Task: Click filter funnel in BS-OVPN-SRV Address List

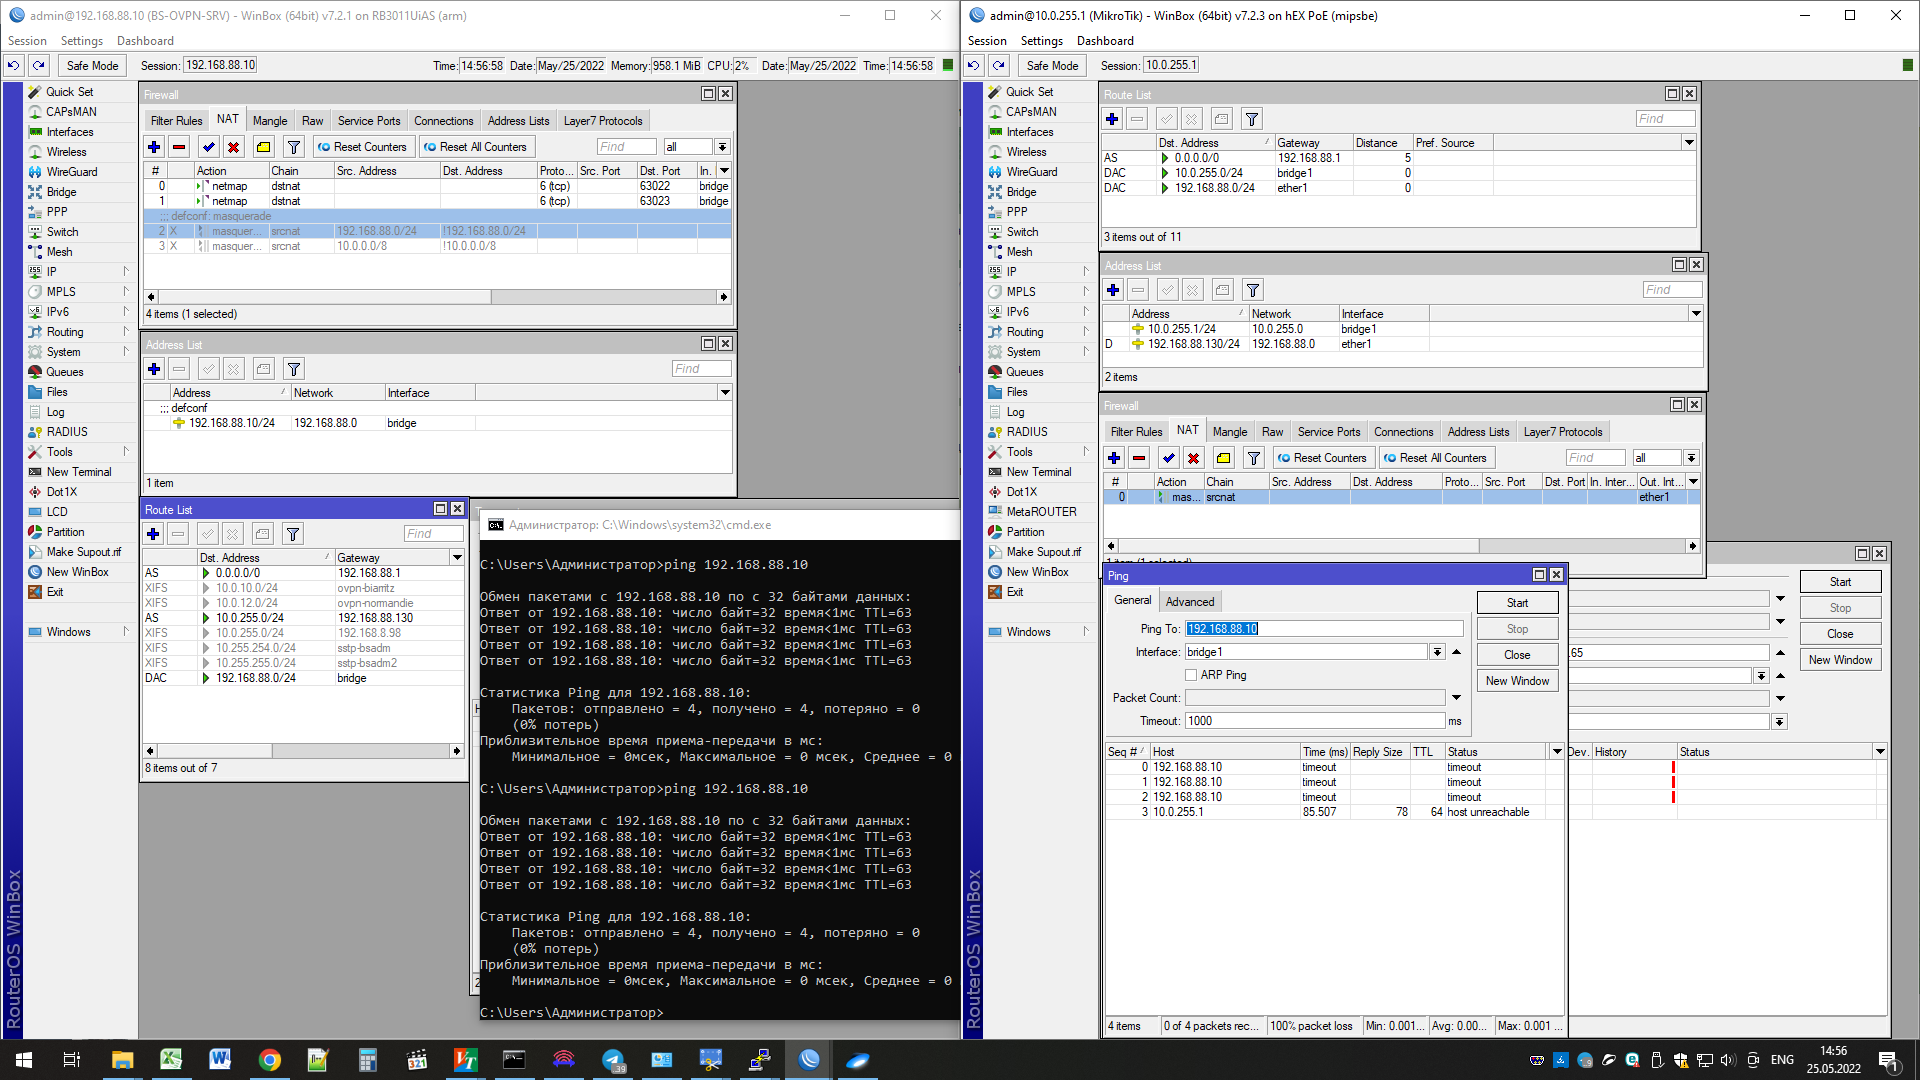Action: click(293, 369)
